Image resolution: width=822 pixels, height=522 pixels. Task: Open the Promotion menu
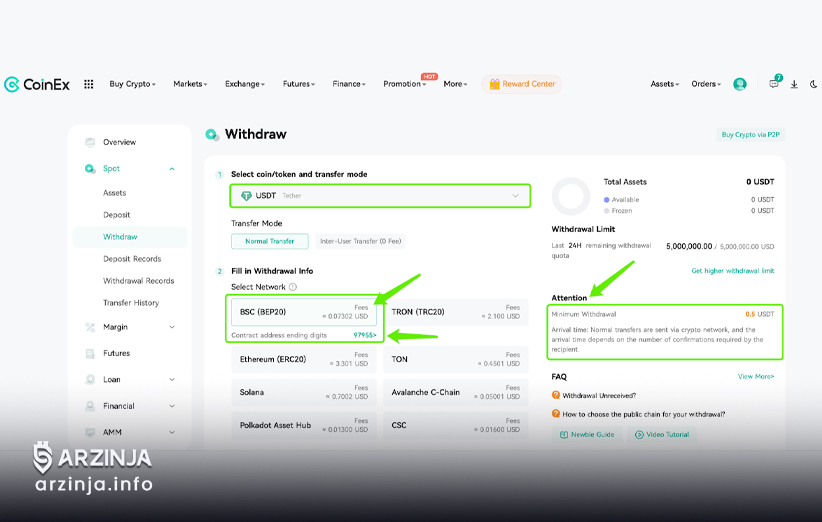tap(404, 84)
